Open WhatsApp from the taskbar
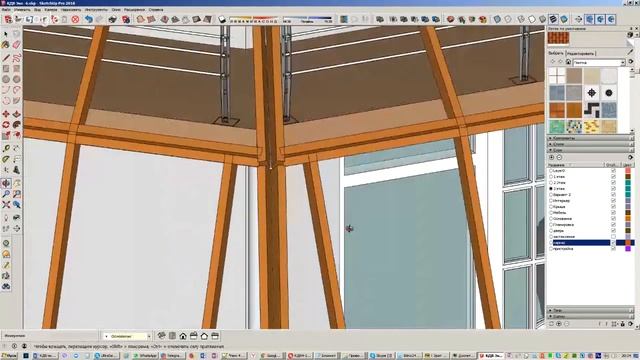640x360 pixels. (x=145, y=356)
